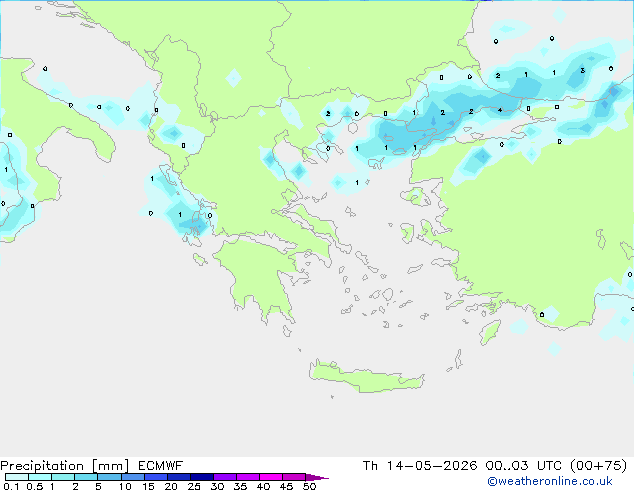This screenshot has height=490, width=634.
Task: Pick the 2–5 mm legend swatch
Action: (x=86, y=477)
